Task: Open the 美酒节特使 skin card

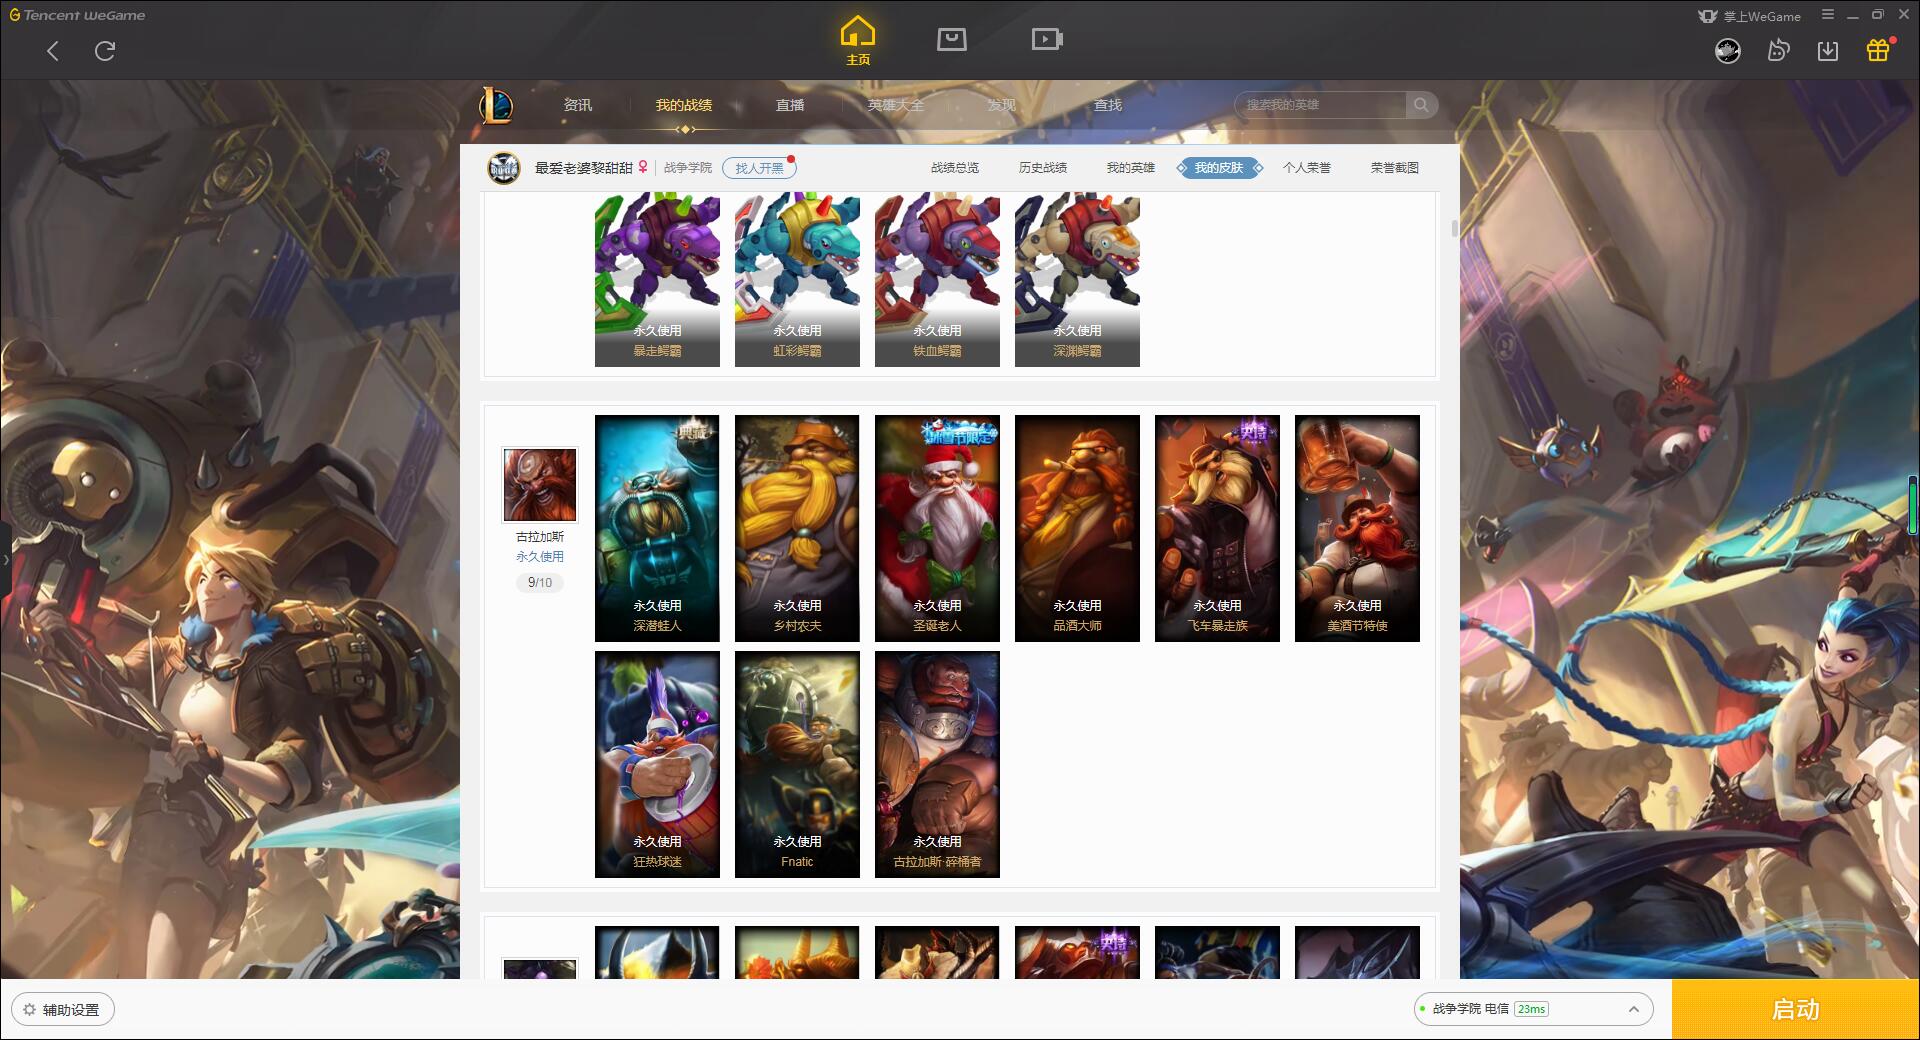Action: click(1357, 528)
